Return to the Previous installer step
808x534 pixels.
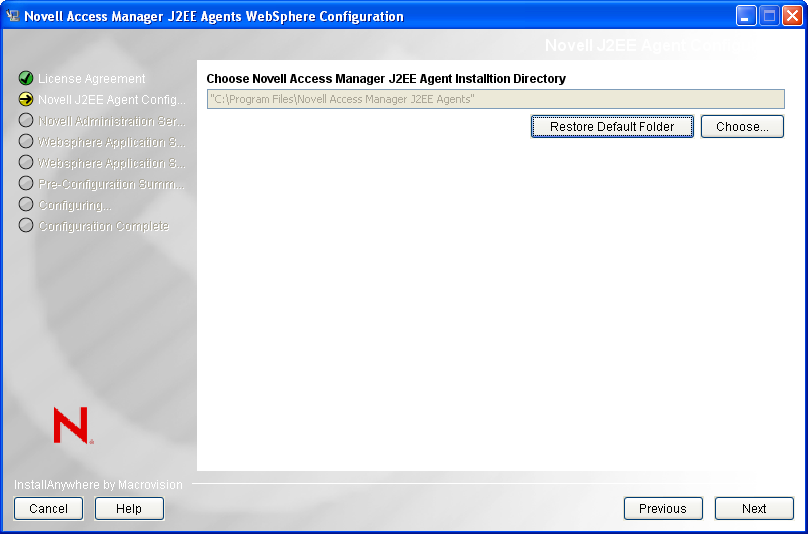(x=663, y=509)
